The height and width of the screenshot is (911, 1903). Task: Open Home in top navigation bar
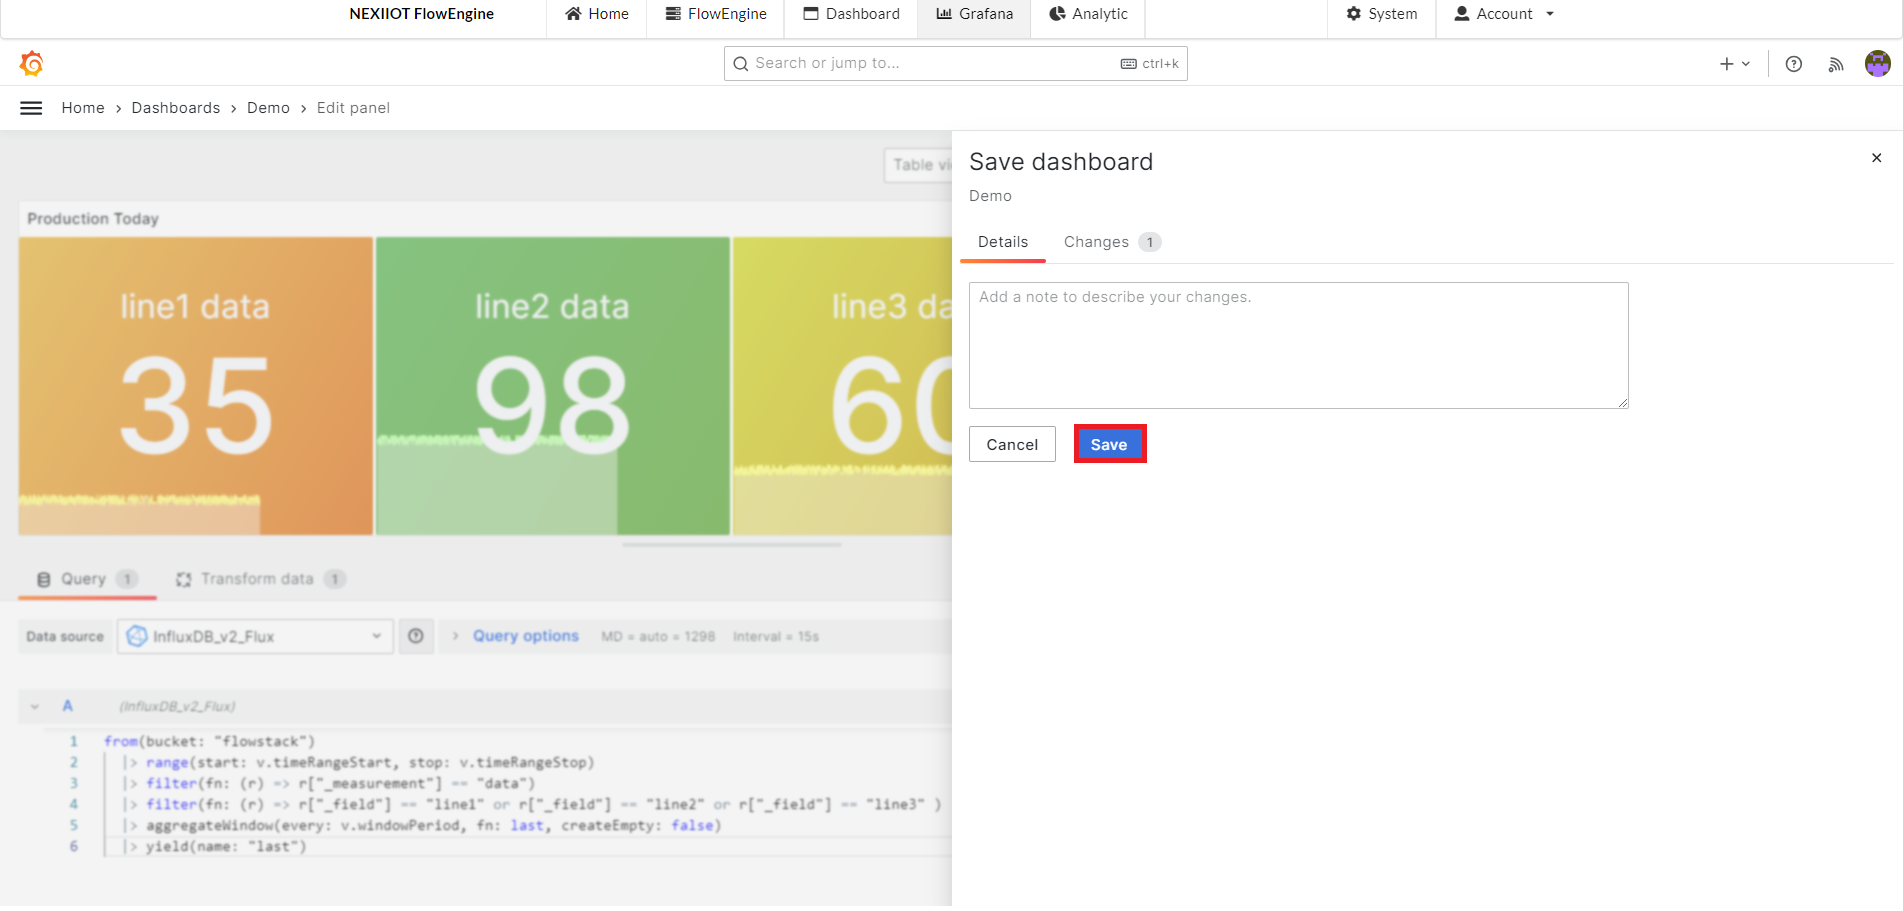(x=597, y=14)
